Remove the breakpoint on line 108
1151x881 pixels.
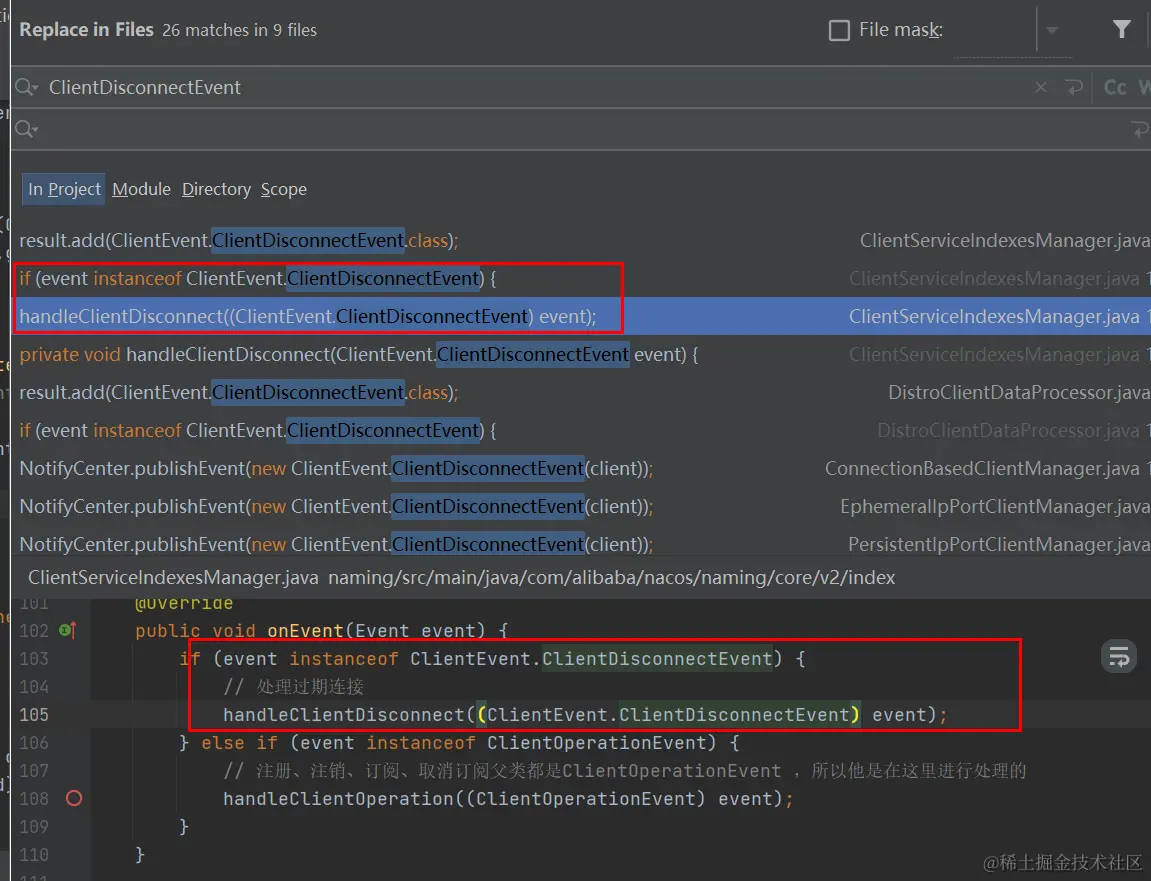click(73, 798)
